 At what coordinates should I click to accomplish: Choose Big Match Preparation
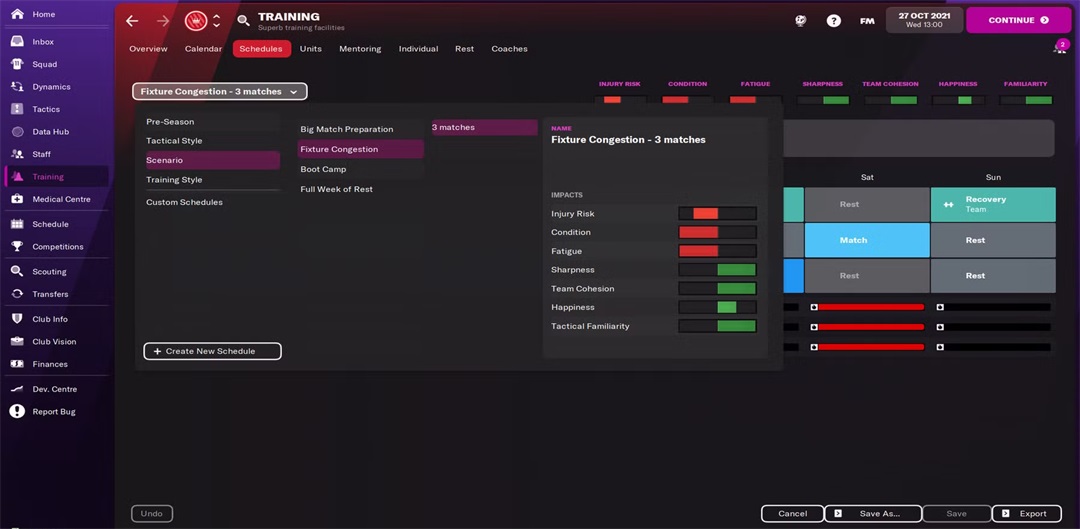[361, 129]
